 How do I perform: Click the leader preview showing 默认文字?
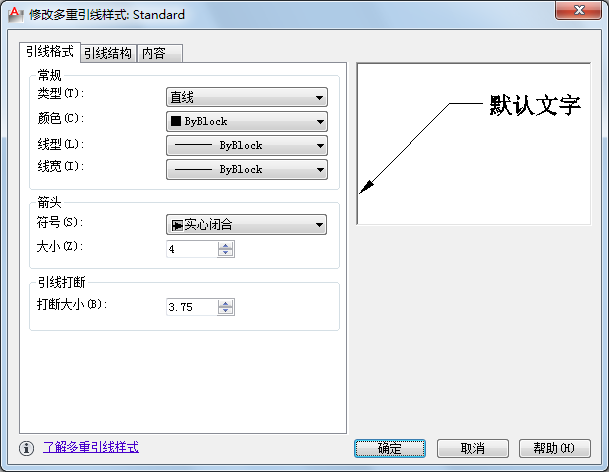click(474, 144)
